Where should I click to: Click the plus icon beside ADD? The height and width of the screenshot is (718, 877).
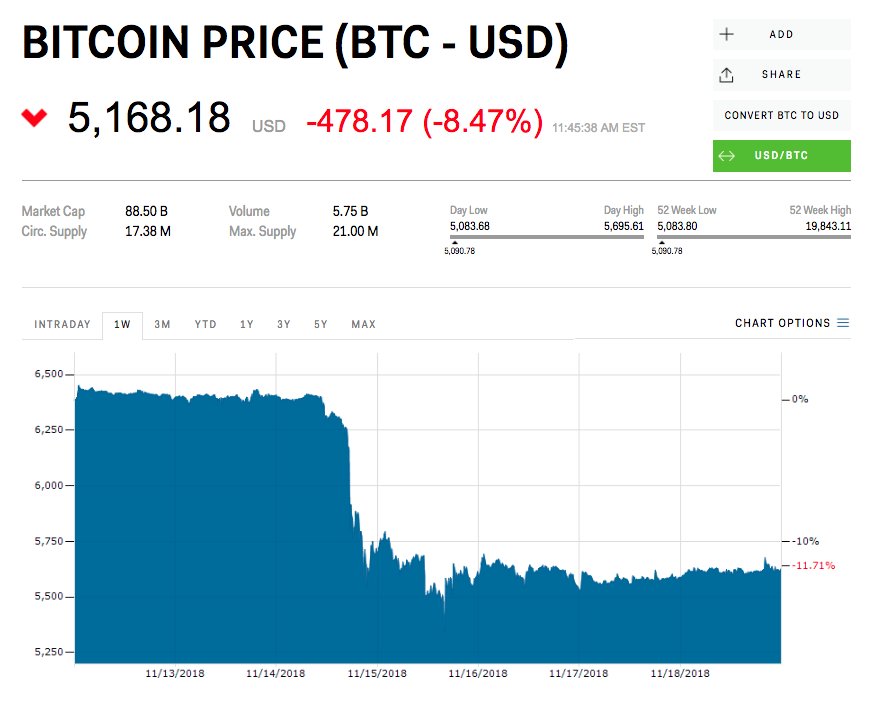point(727,34)
